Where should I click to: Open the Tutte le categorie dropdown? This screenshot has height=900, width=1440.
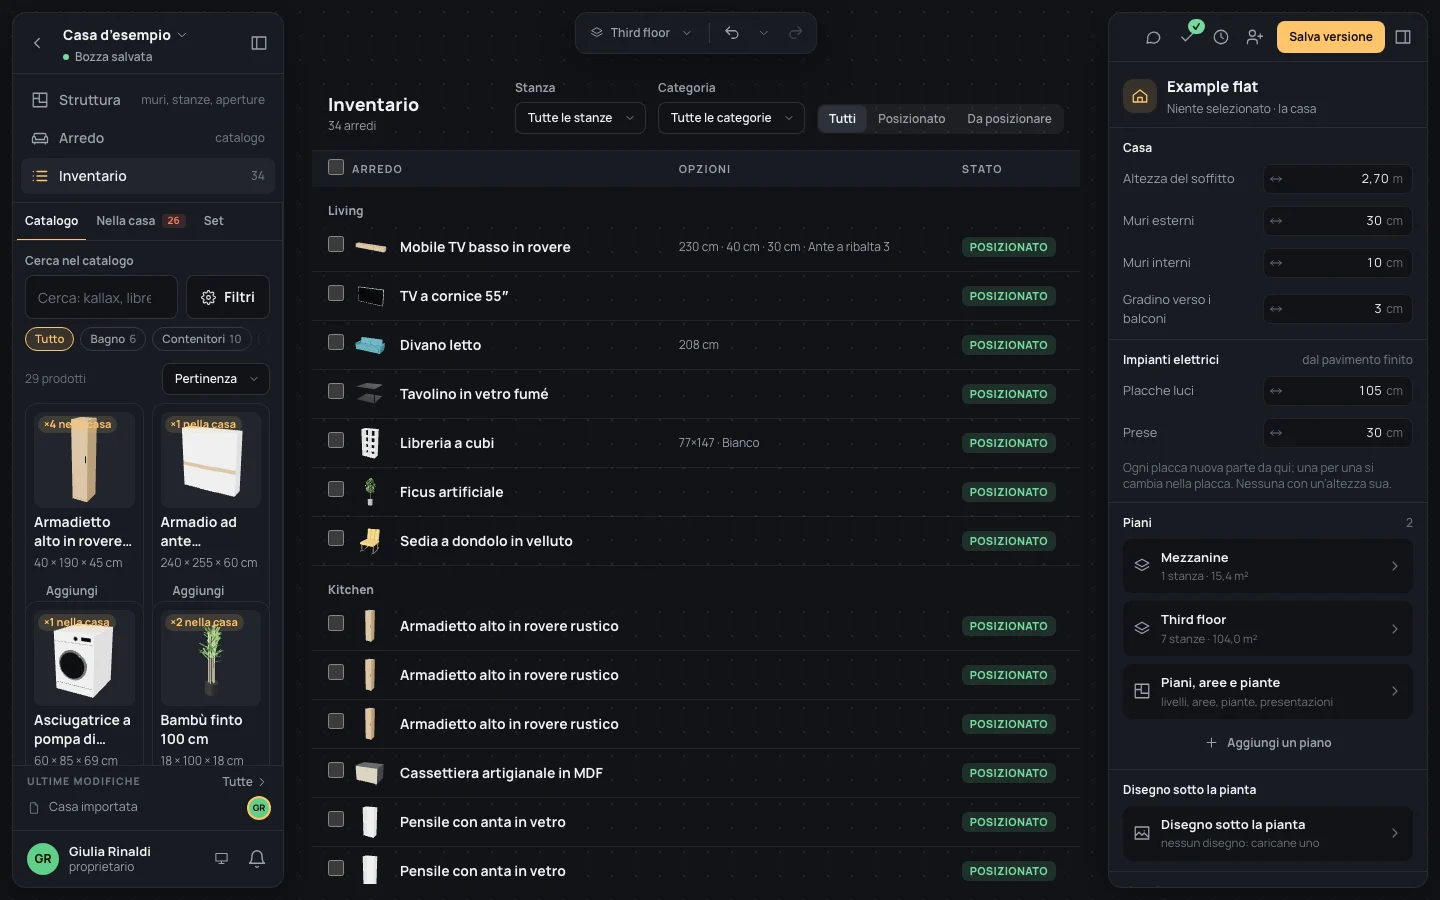coord(731,118)
